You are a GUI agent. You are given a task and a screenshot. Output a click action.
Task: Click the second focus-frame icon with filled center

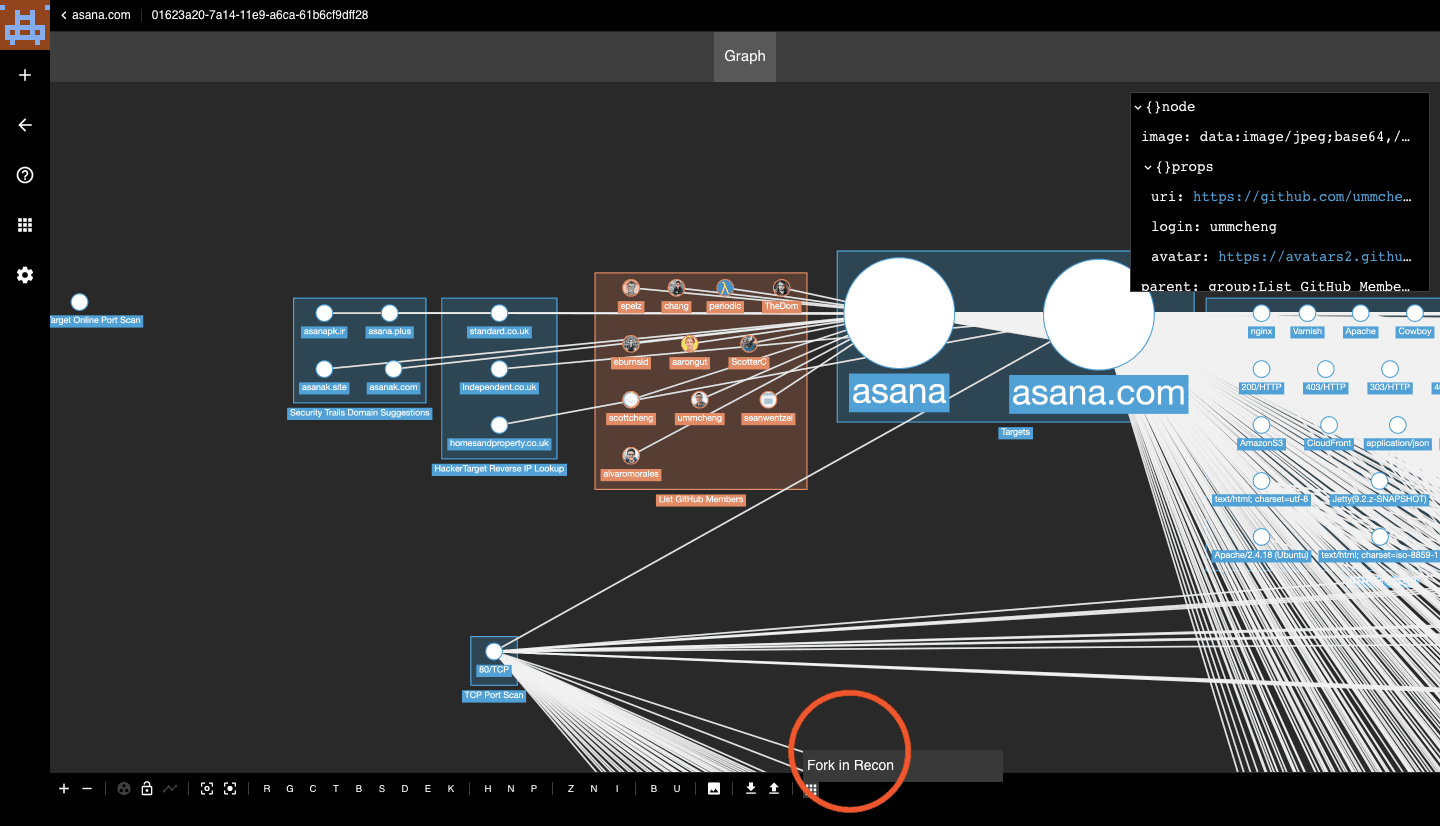tap(230, 789)
